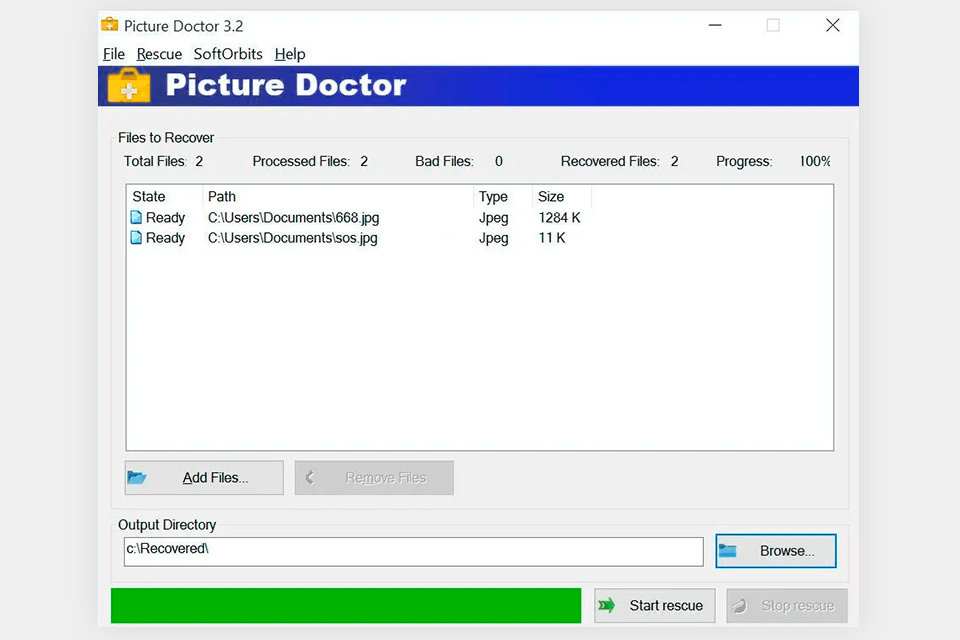Click the green progress bar
This screenshot has height=640, width=960.
point(345,605)
